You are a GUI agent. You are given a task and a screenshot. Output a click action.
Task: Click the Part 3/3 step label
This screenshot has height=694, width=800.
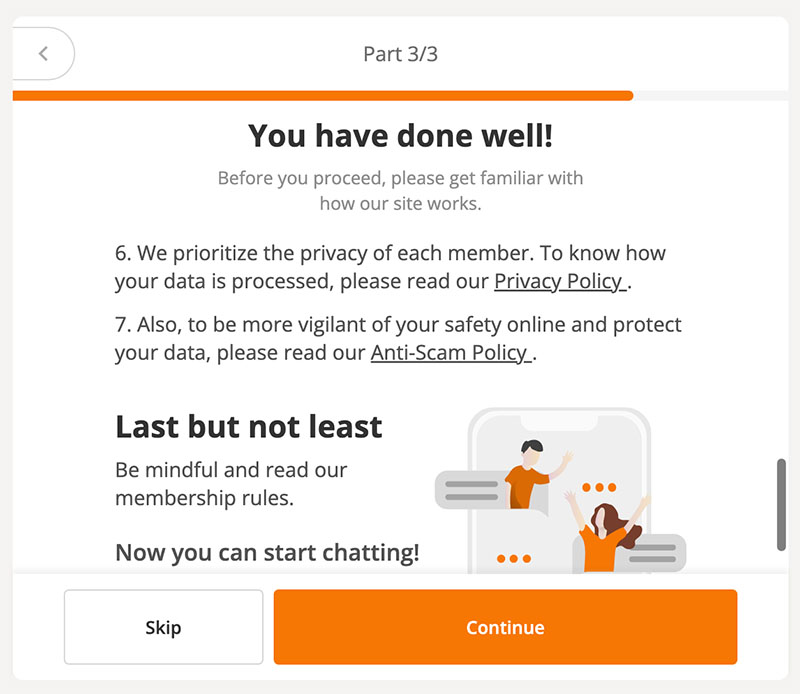[x=401, y=54]
